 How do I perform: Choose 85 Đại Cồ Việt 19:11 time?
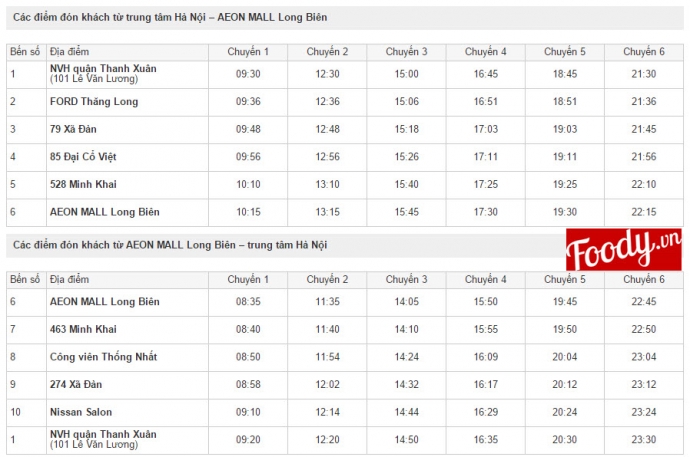(x=565, y=157)
